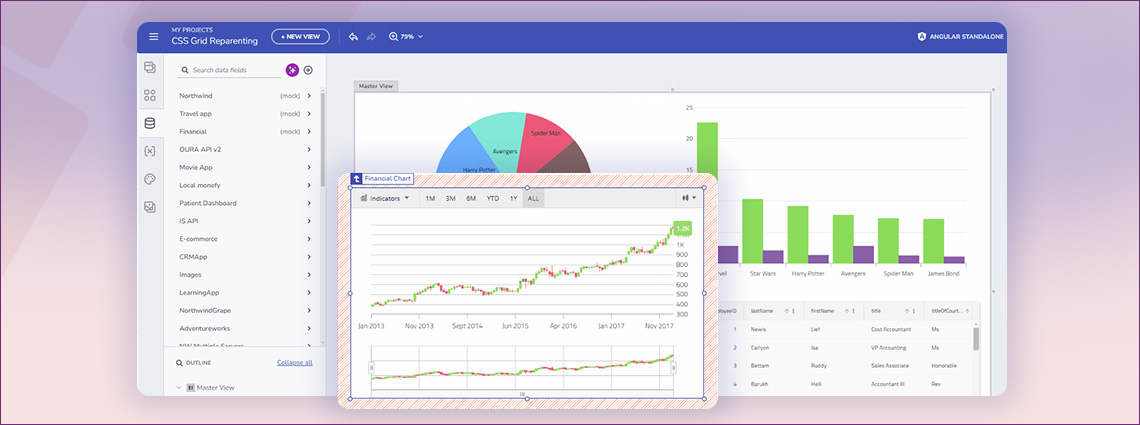Click the title column sort arrow
1140x425 pixels.
tap(907, 310)
